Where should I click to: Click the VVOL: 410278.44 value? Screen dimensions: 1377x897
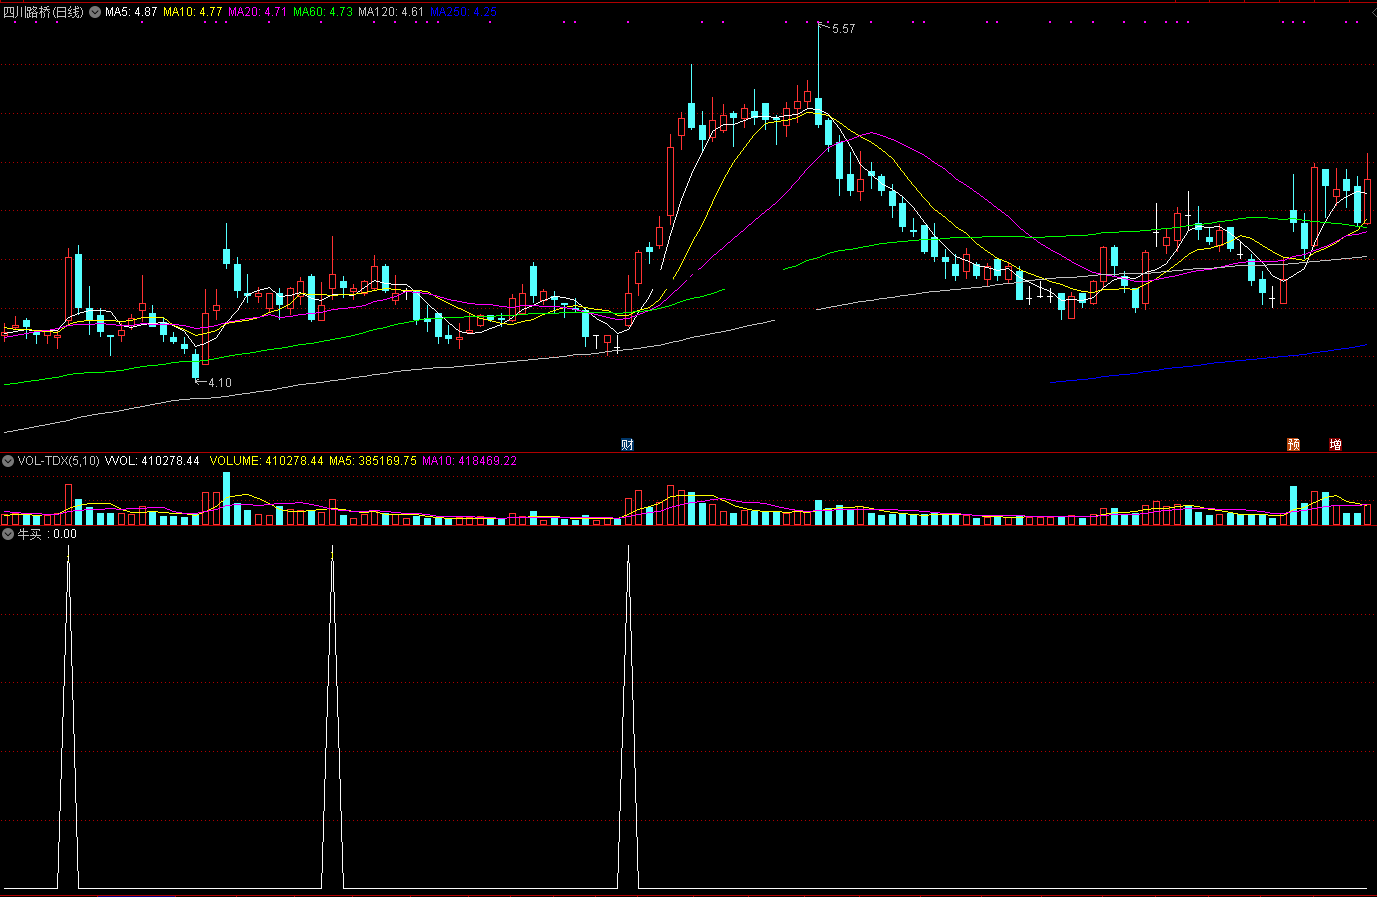(x=152, y=461)
